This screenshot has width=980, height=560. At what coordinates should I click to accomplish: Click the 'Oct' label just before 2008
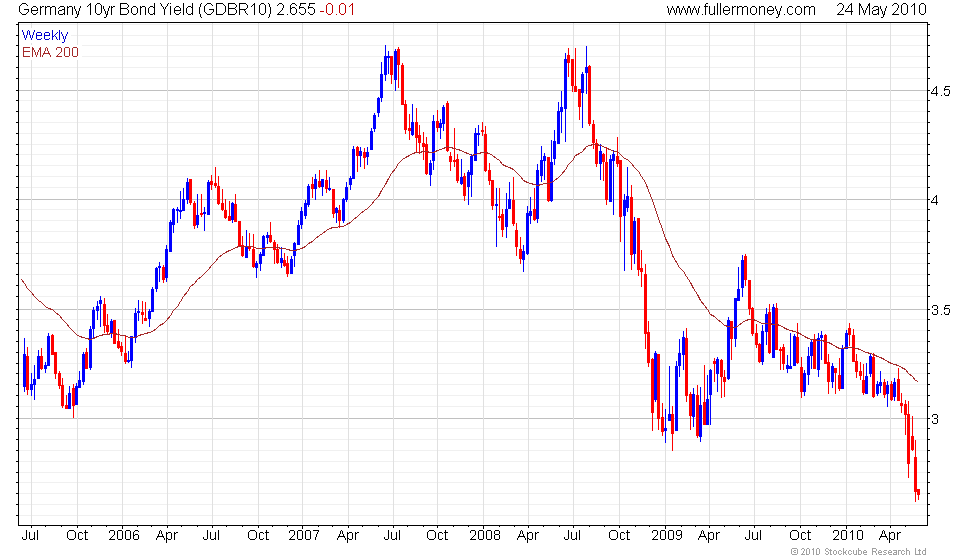[x=437, y=535]
